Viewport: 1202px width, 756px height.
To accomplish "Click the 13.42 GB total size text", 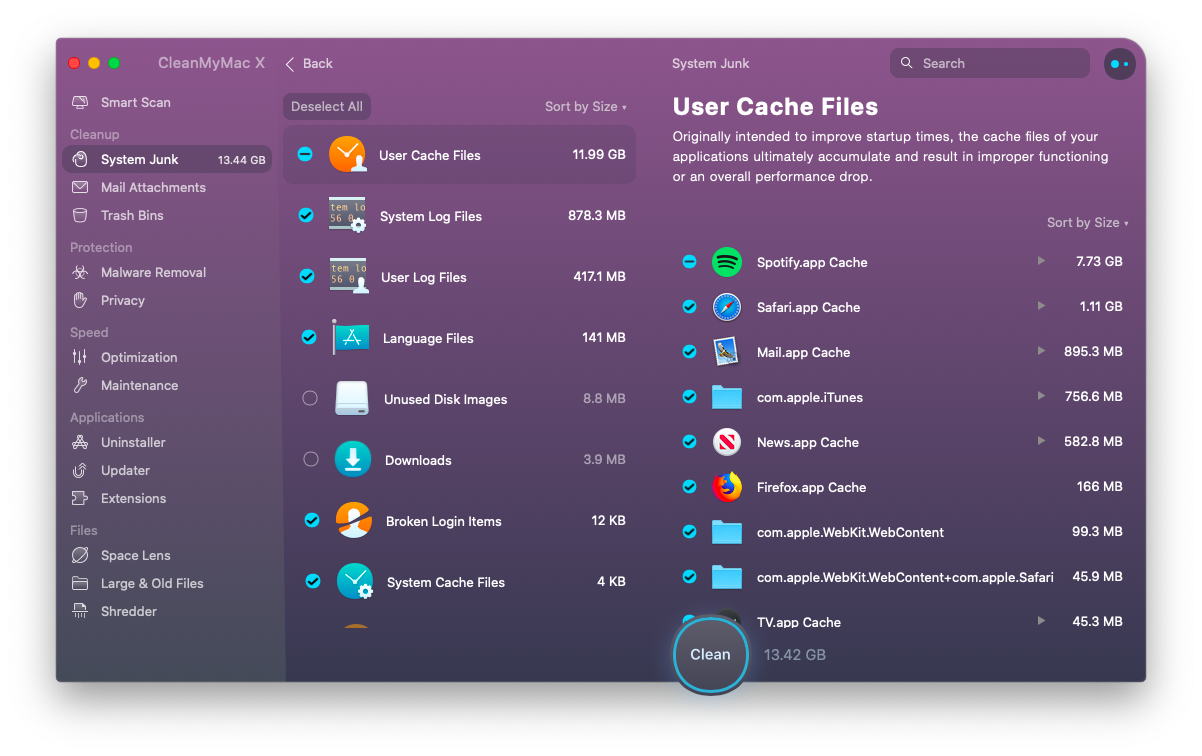I will tap(795, 655).
